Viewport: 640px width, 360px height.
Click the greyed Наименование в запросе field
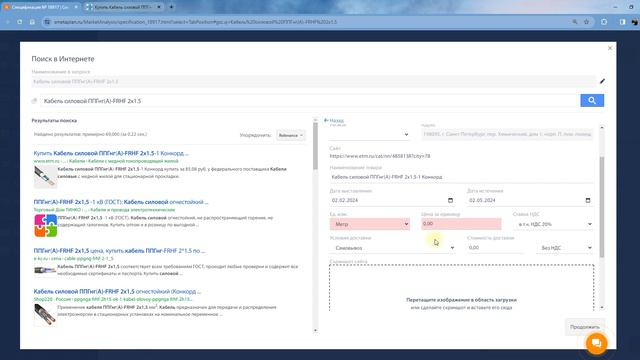(313, 82)
